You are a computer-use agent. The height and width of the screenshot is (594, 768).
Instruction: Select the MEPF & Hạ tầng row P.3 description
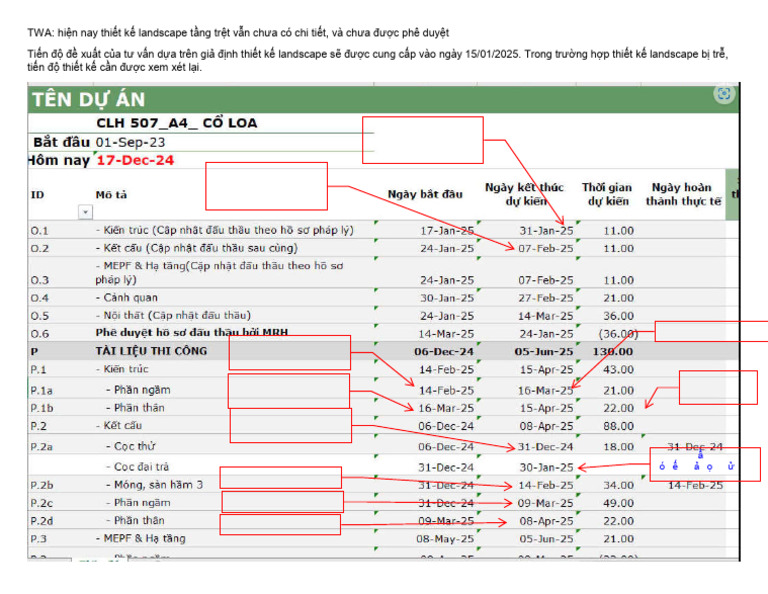(141, 538)
